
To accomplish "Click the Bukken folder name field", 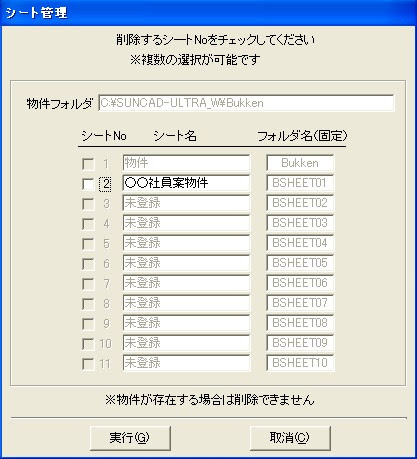I will click(x=300, y=163).
